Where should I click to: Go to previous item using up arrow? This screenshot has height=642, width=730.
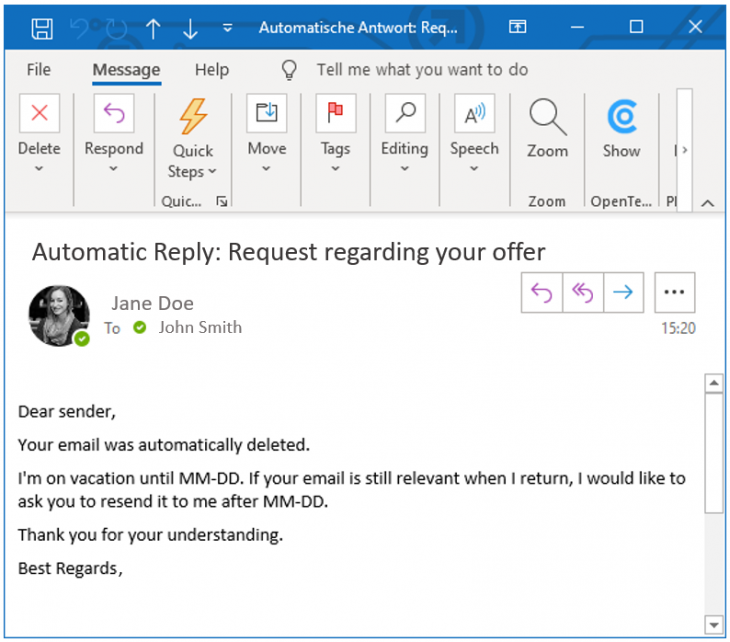(x=152, y=28)
